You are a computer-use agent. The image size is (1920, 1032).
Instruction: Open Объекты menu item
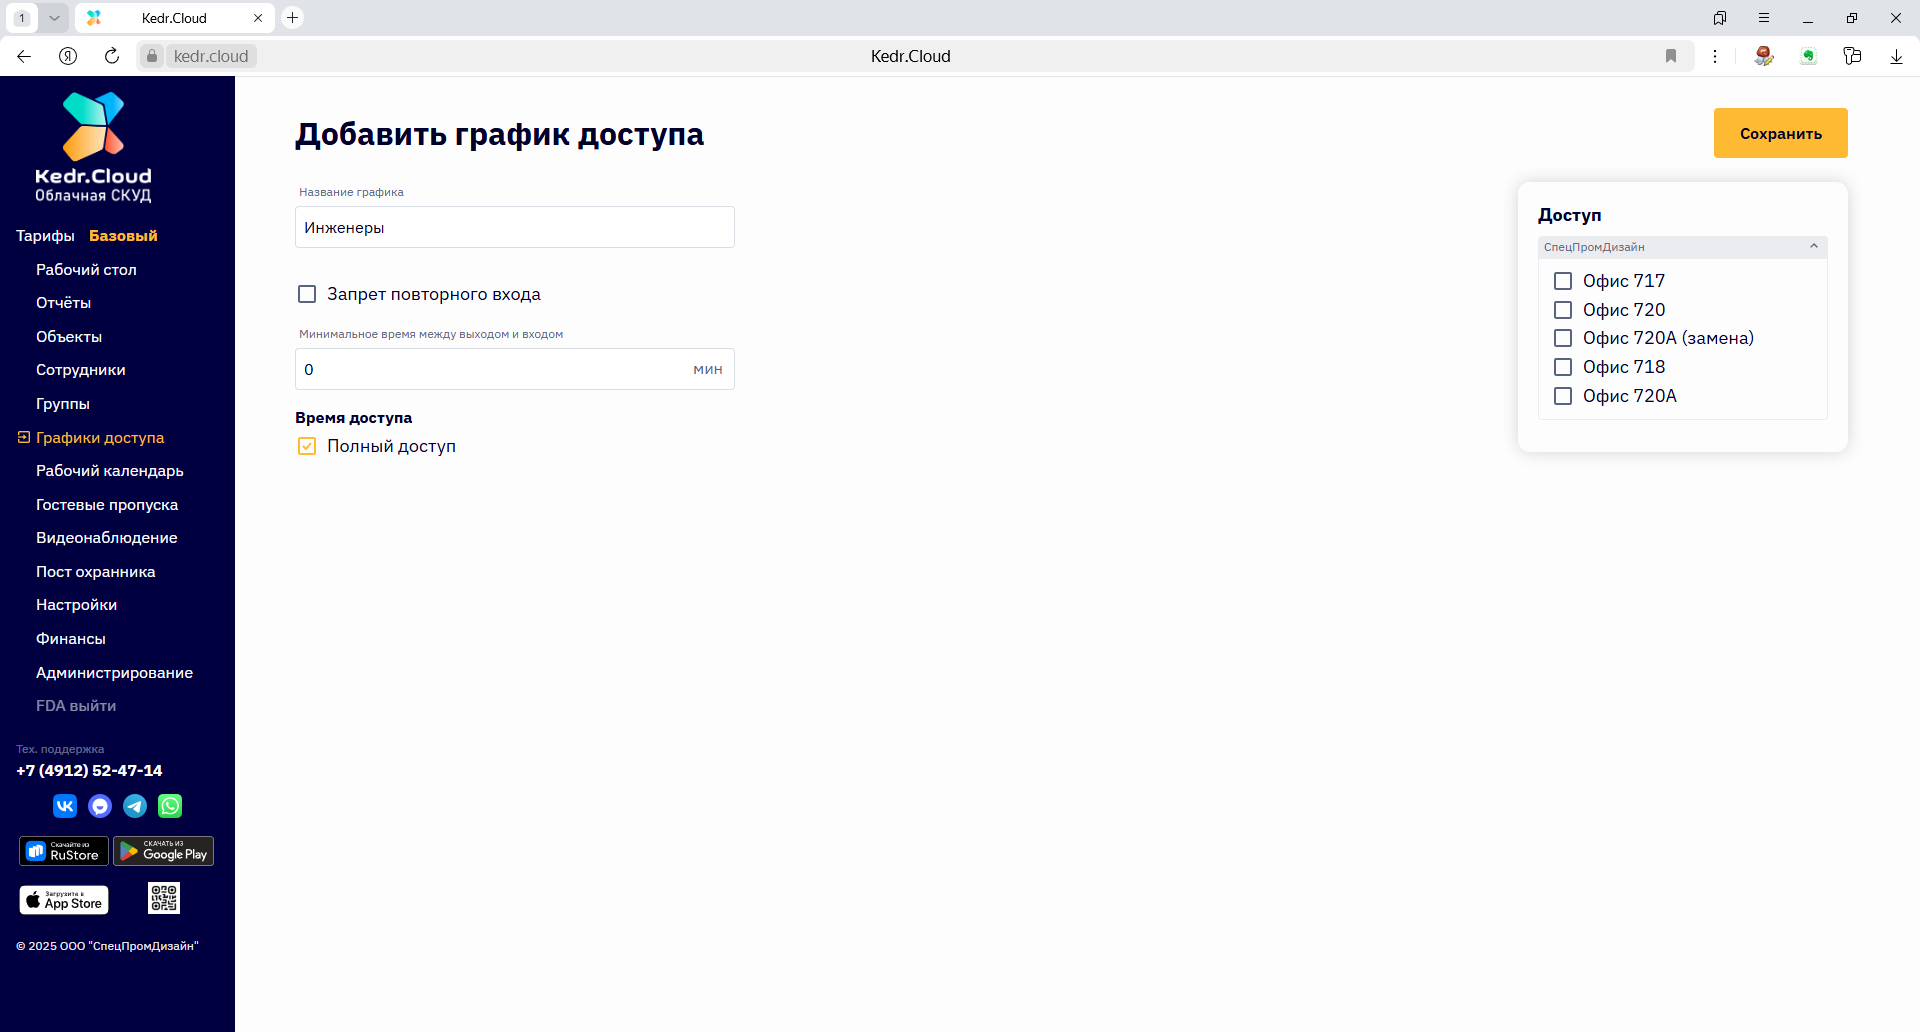coord(69,337)
